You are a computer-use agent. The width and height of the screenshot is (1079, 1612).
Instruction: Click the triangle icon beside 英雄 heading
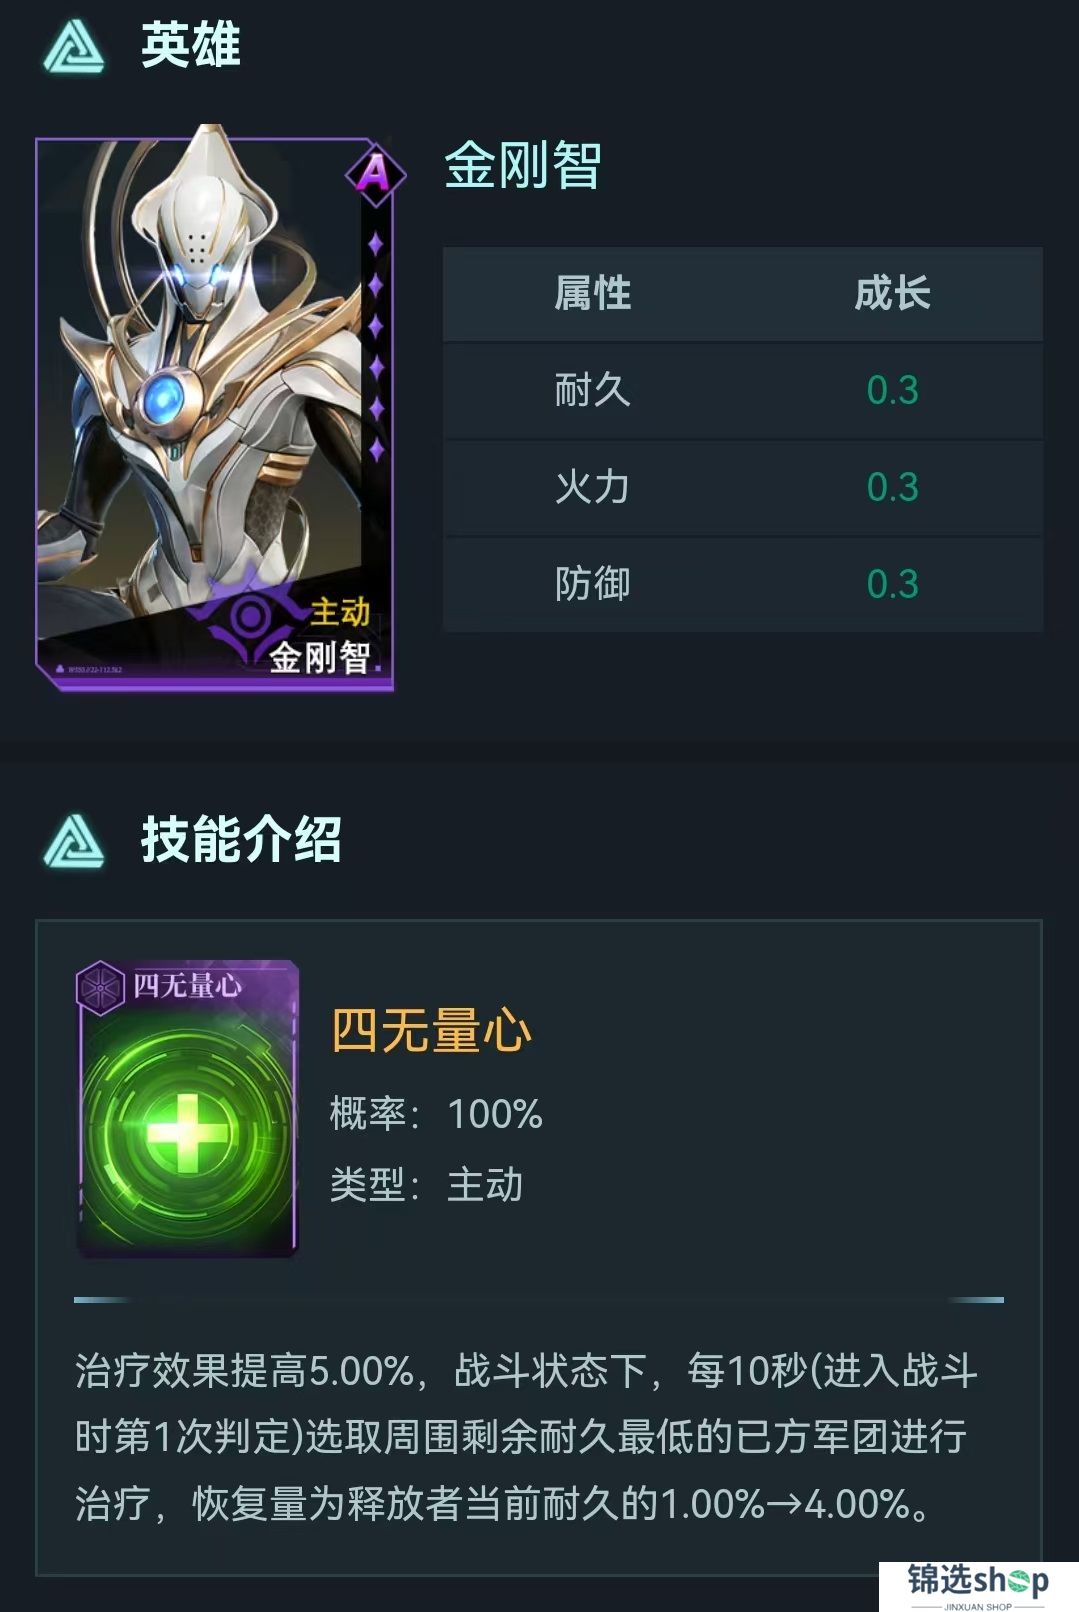tap(74, 48)
